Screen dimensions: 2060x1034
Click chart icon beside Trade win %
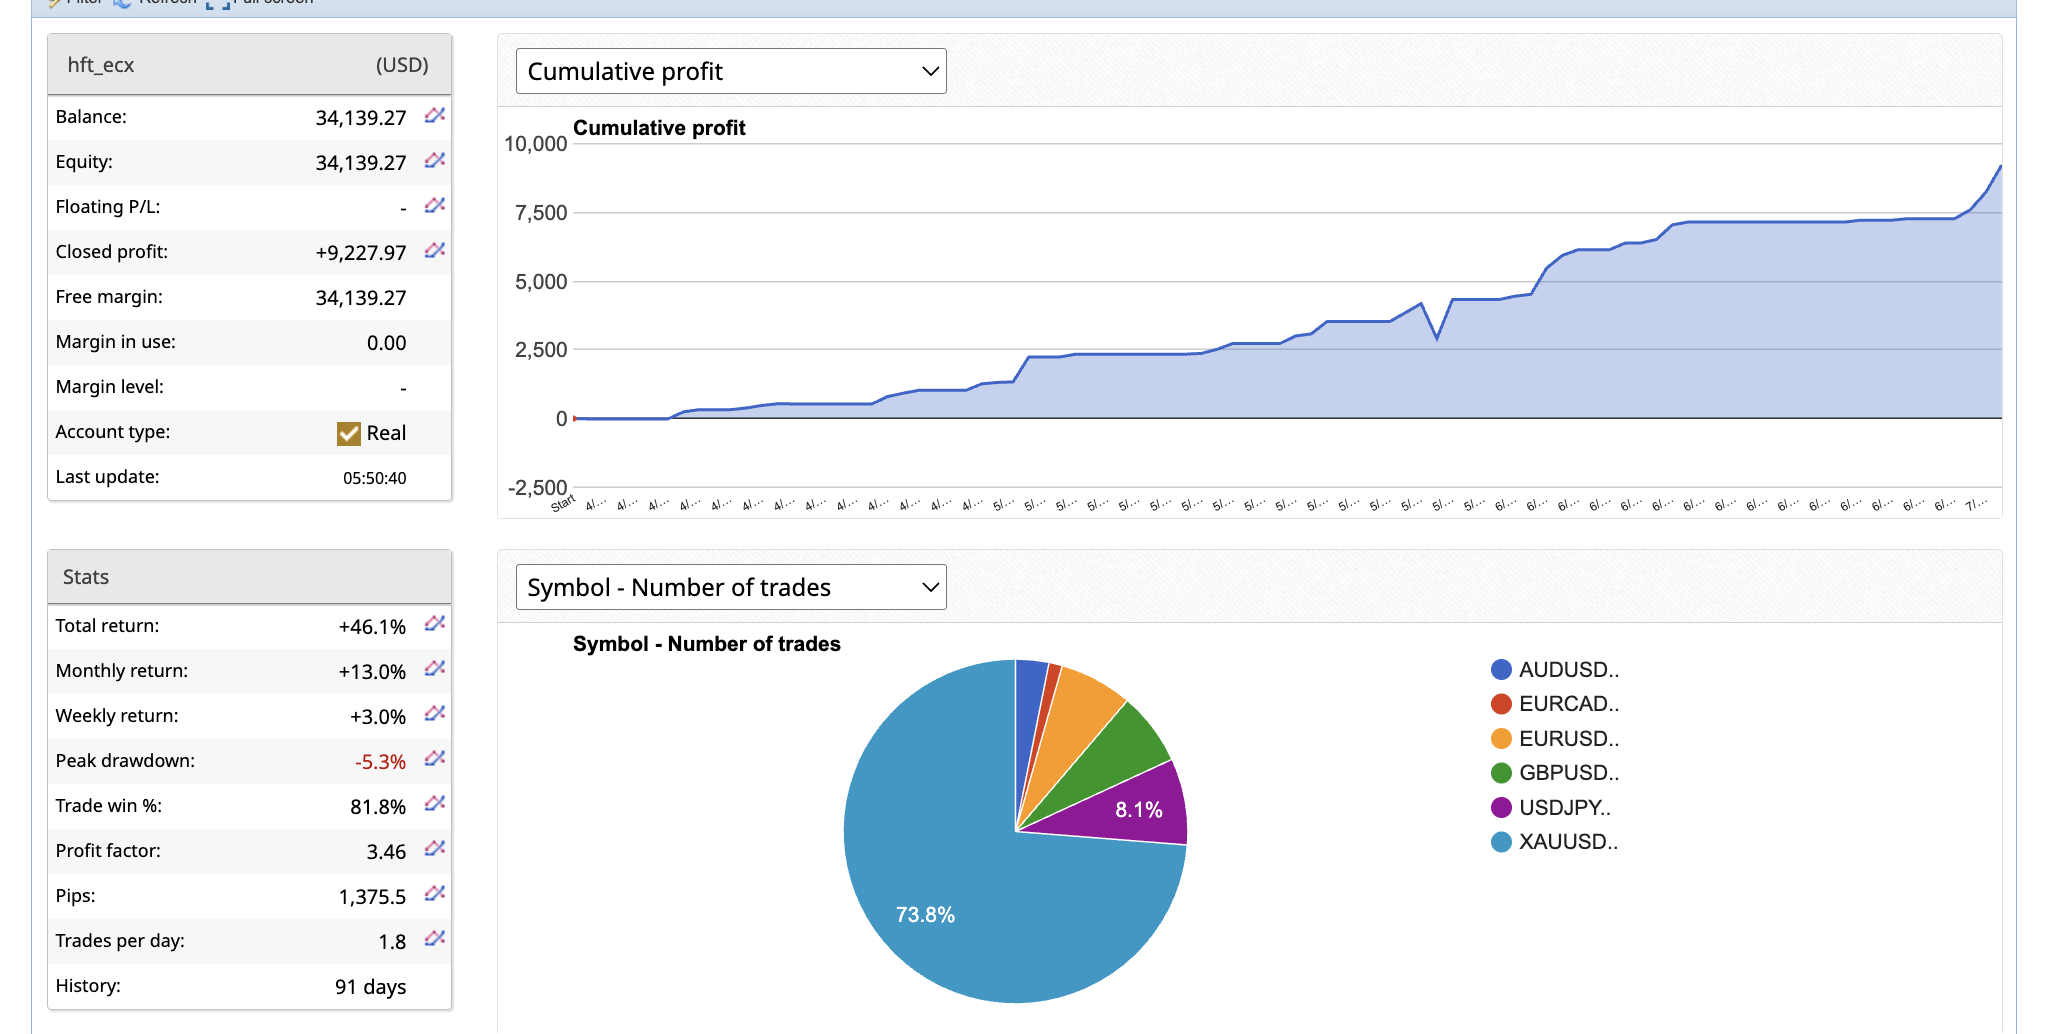click(434, 805)
